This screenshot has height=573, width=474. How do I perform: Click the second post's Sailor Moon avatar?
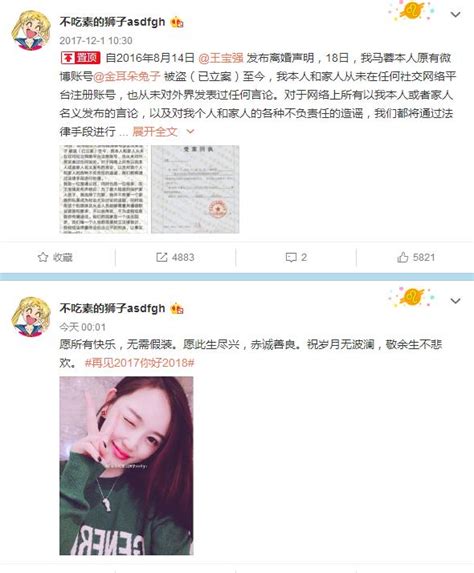pyautogui.click(x=31, y=317)
